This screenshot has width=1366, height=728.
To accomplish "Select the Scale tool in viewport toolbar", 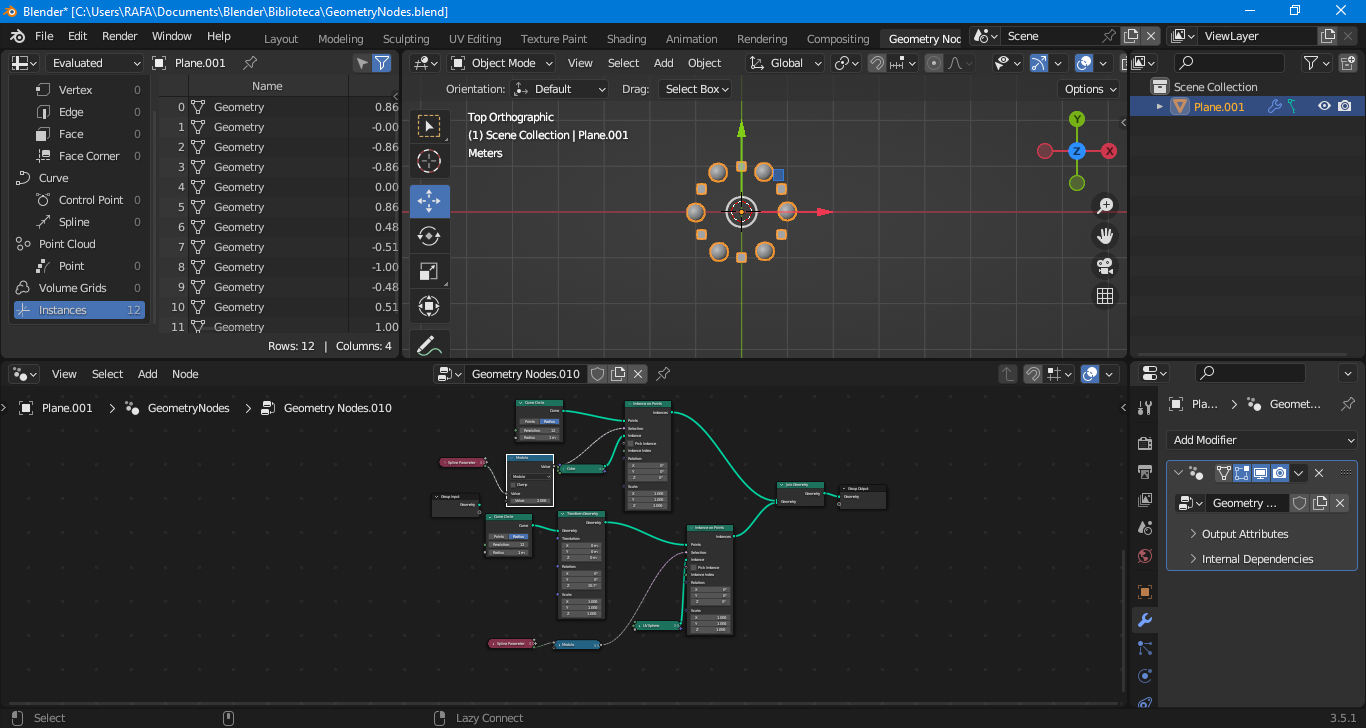I will coord(429,271).
